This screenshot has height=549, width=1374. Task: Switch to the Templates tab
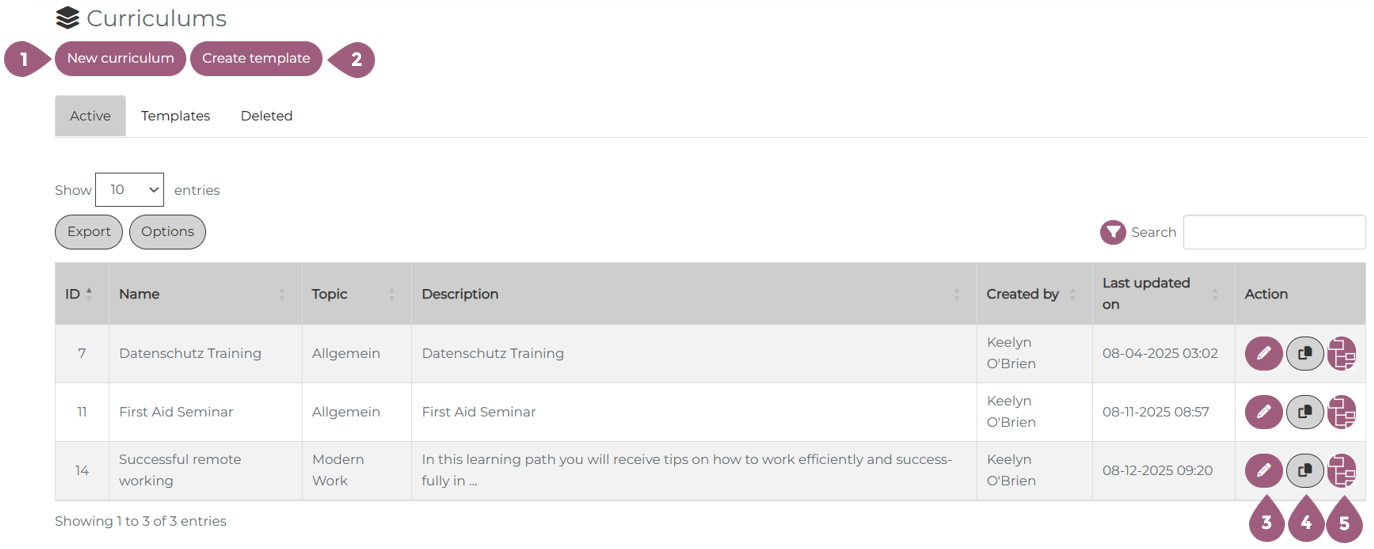(x=175, y=116)
